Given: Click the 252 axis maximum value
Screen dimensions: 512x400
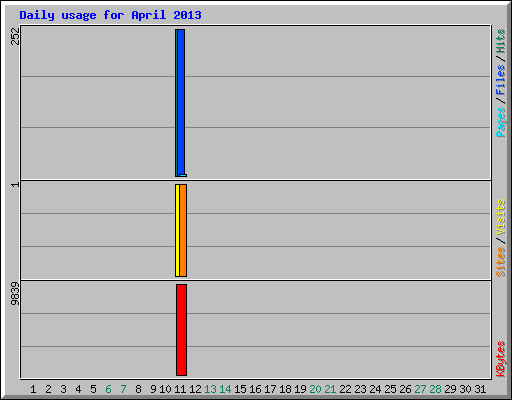Looking at the screenshot, I should 15,36.
